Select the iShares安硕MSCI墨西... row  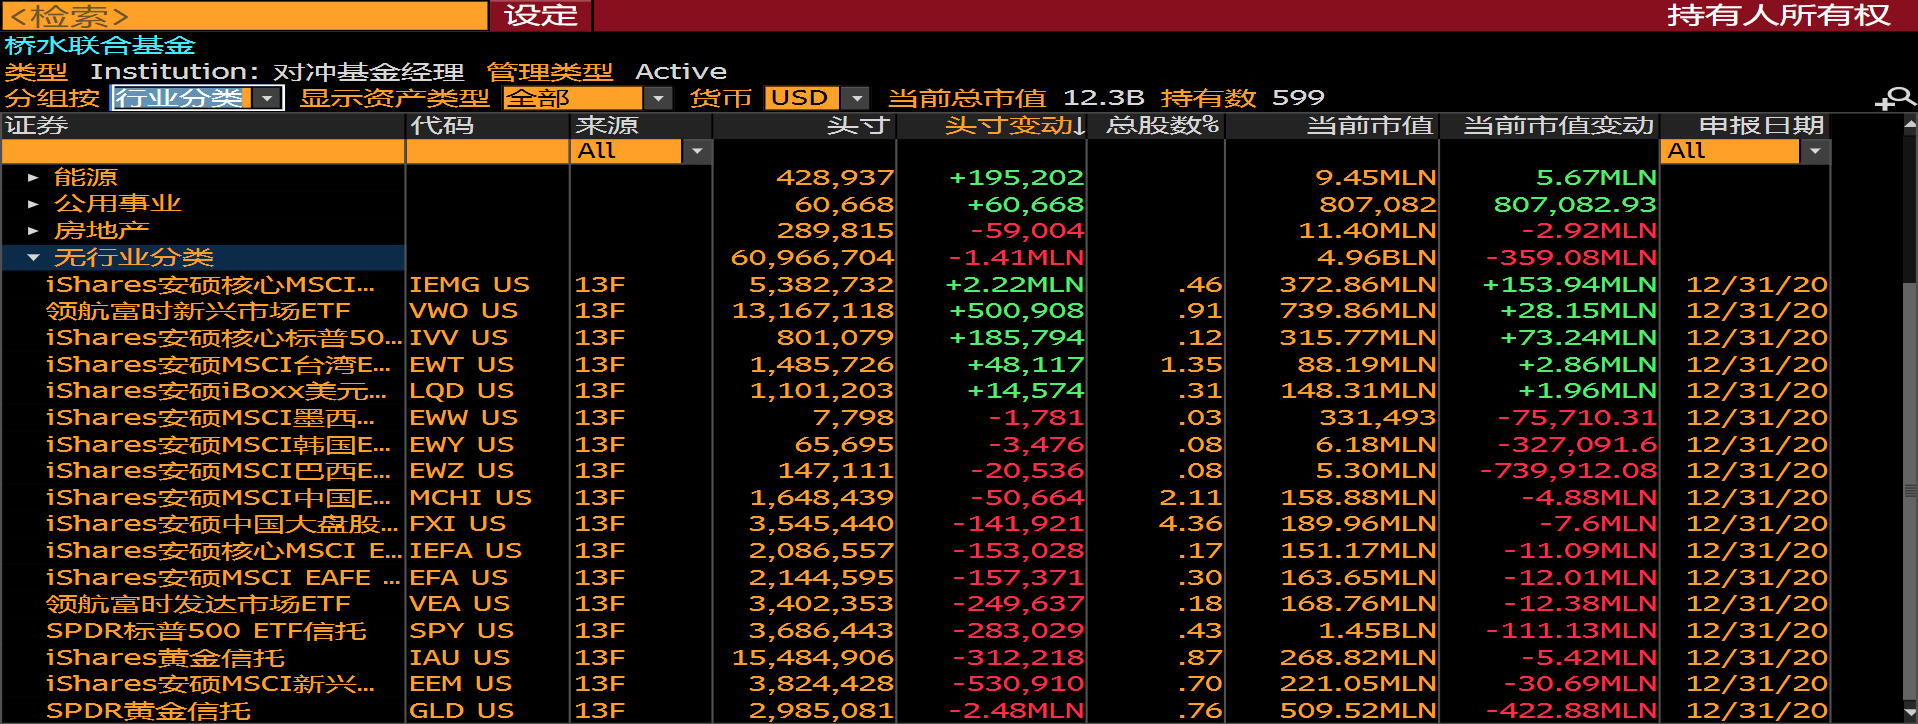click(x=915, y=418)
